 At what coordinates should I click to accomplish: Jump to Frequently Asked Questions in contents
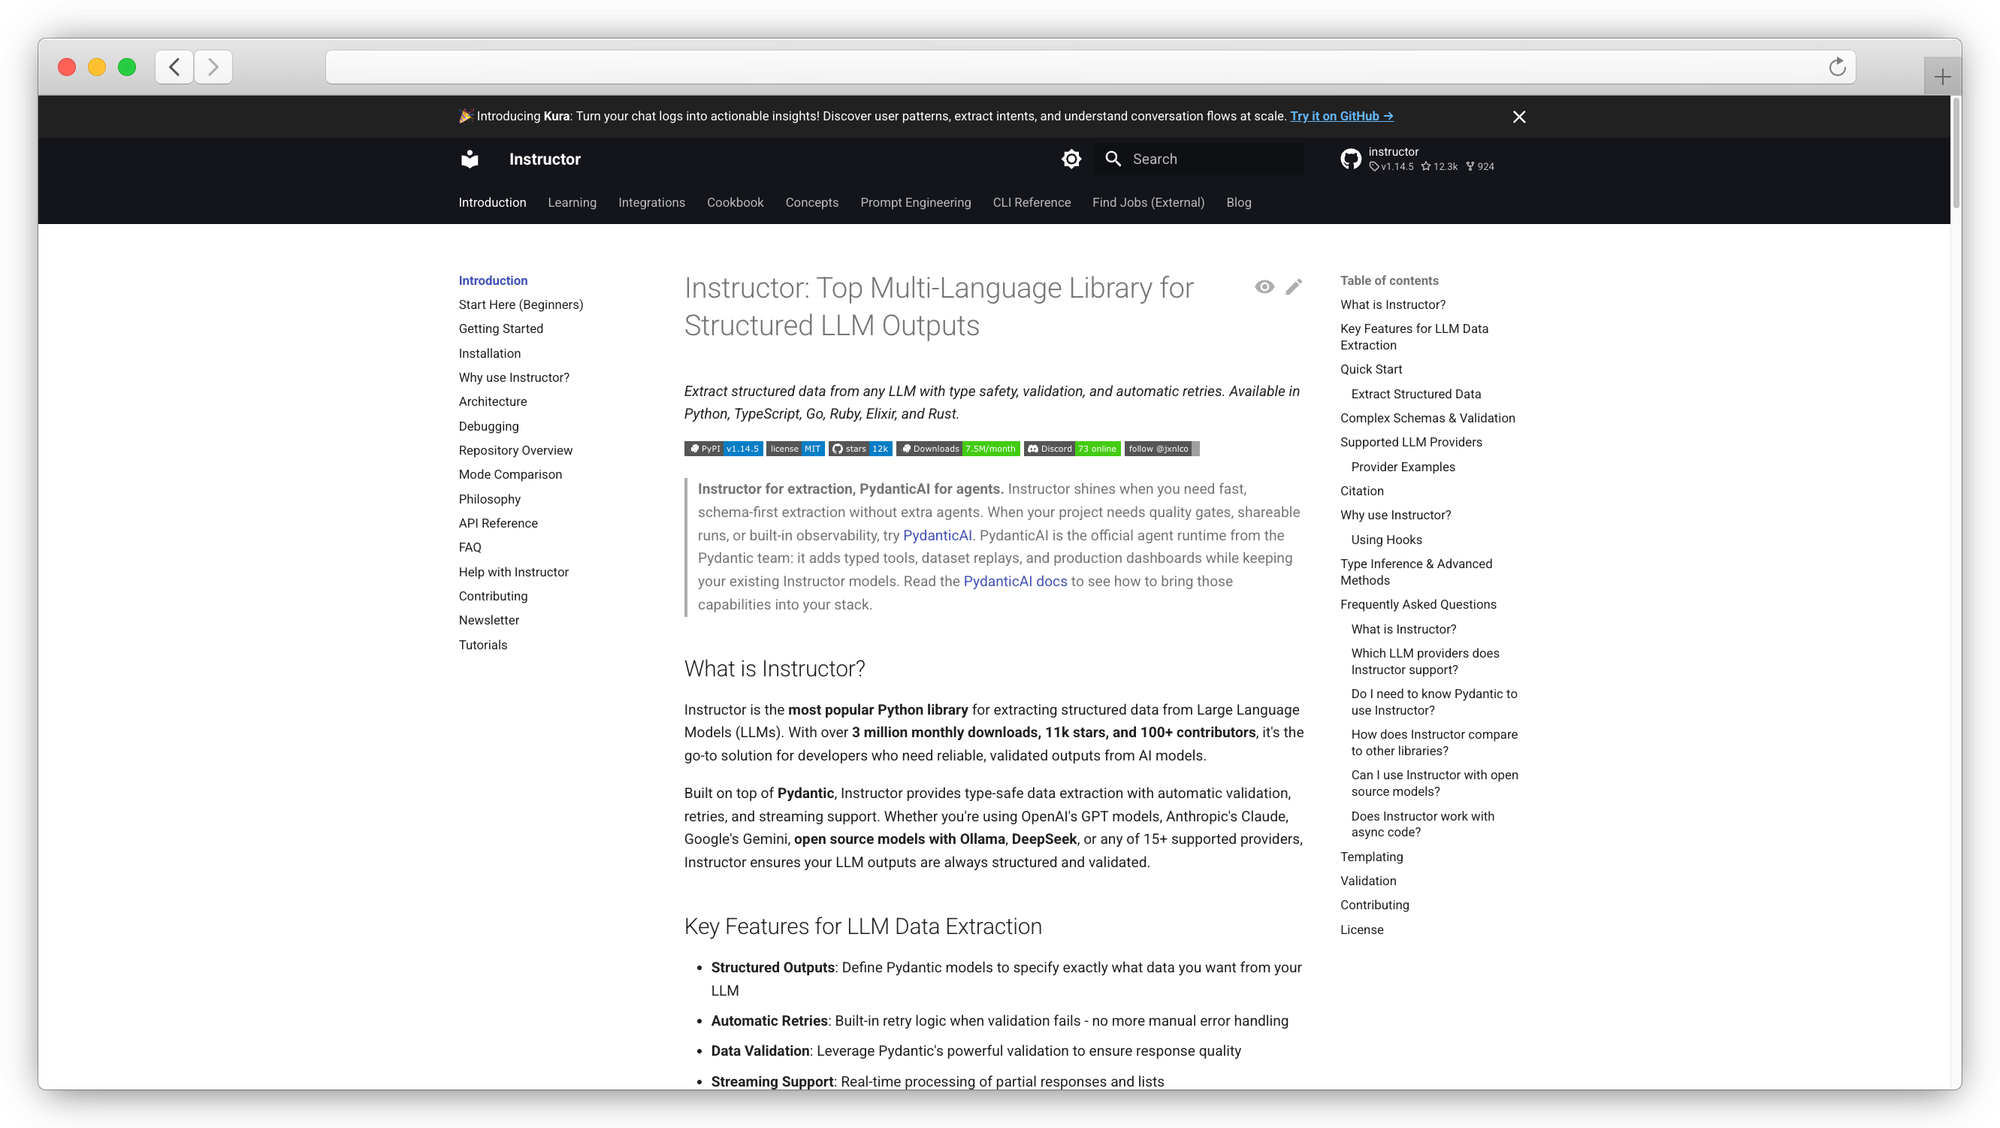pos(1418,605)
